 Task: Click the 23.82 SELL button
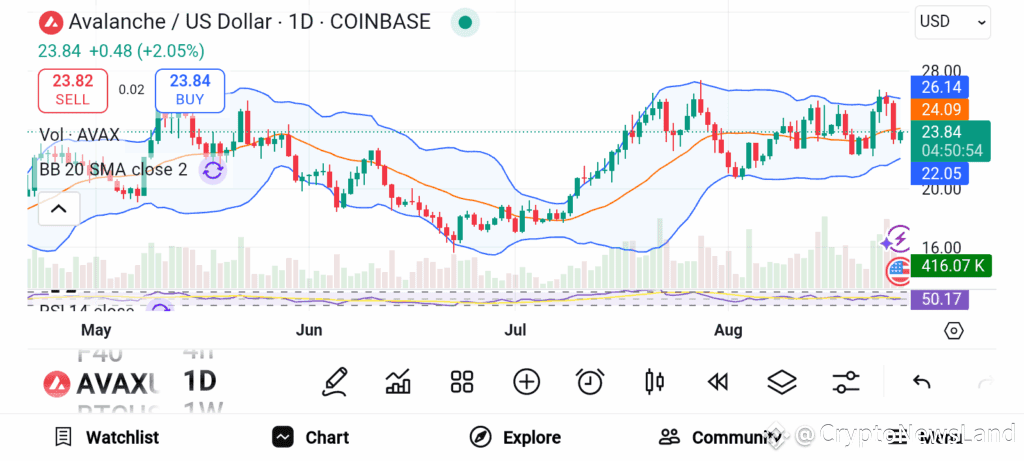[72, 90]
